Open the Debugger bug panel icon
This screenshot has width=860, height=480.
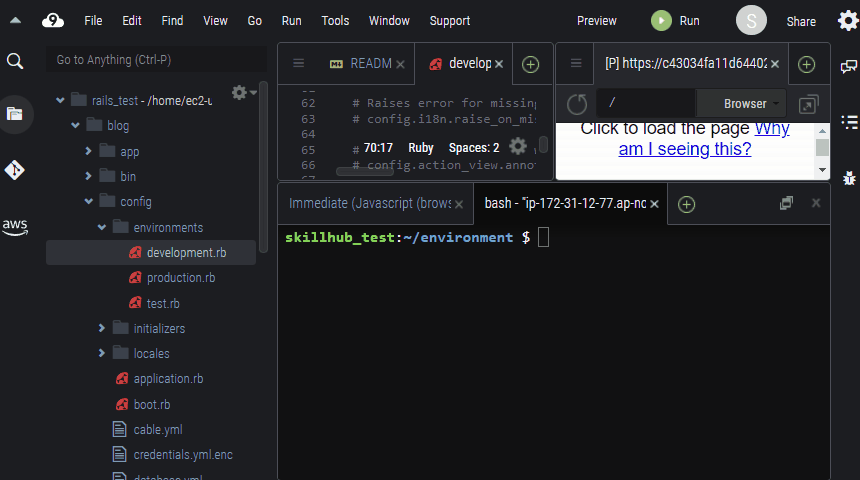coord(849,178)
